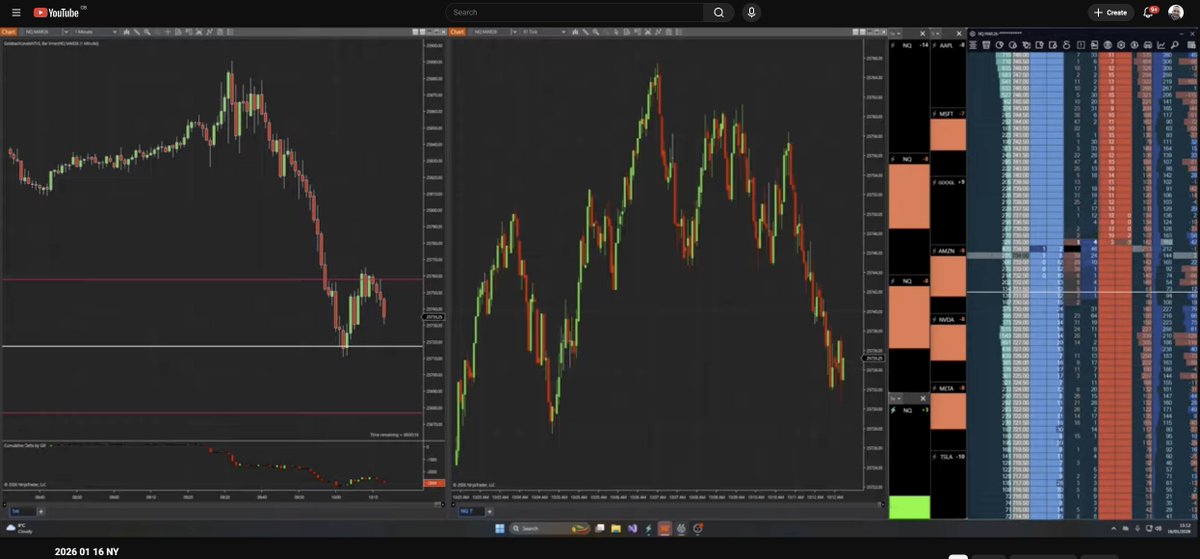The height and width of the screenshot is (559, 1200).
Task: Pick the drawing pencil icon in left chart
Action: 137,32
